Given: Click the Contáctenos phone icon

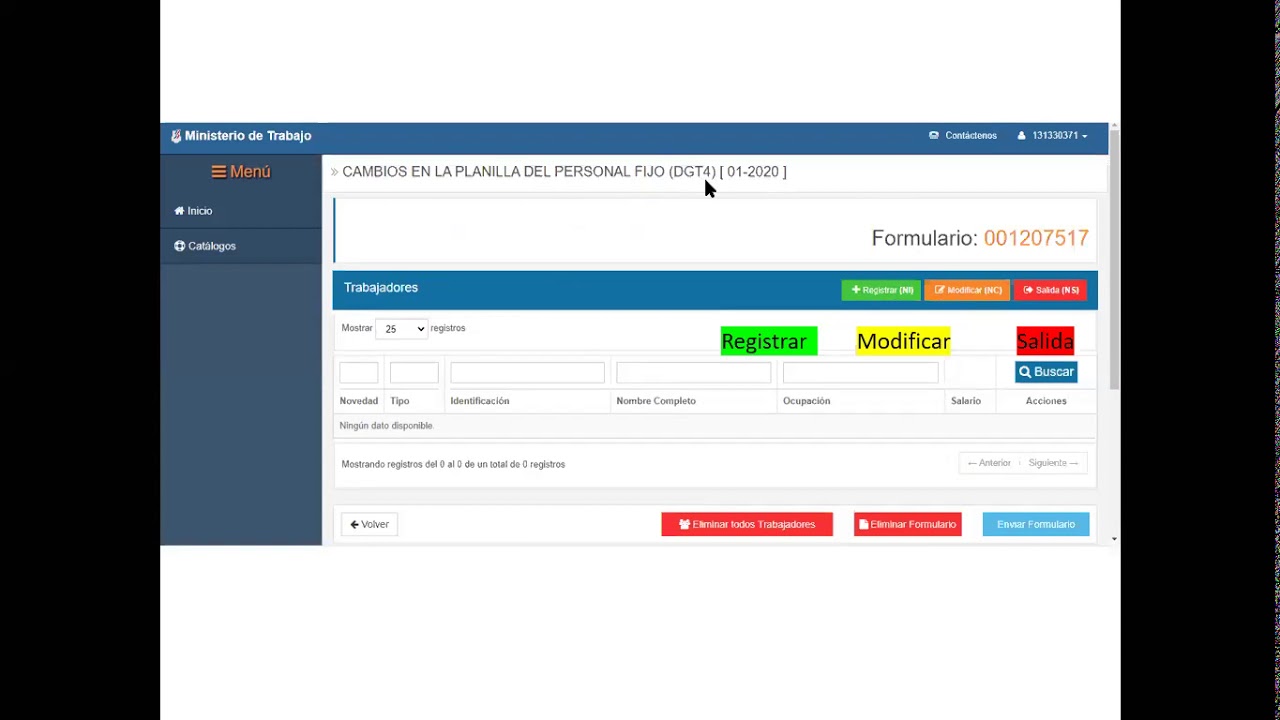Looking at the screenshot, I should [x=934, y=136].
